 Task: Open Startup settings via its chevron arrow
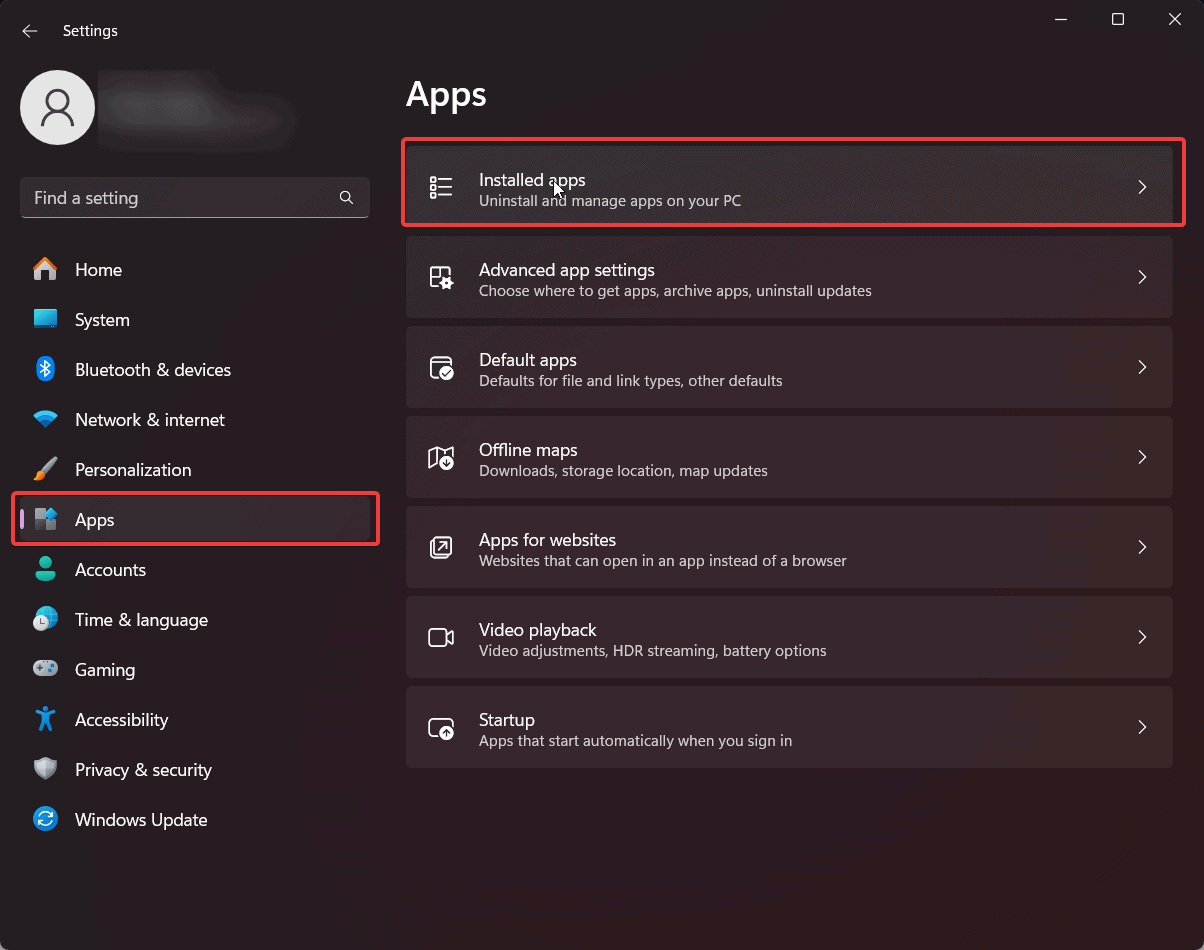[x=1142, y=727]
